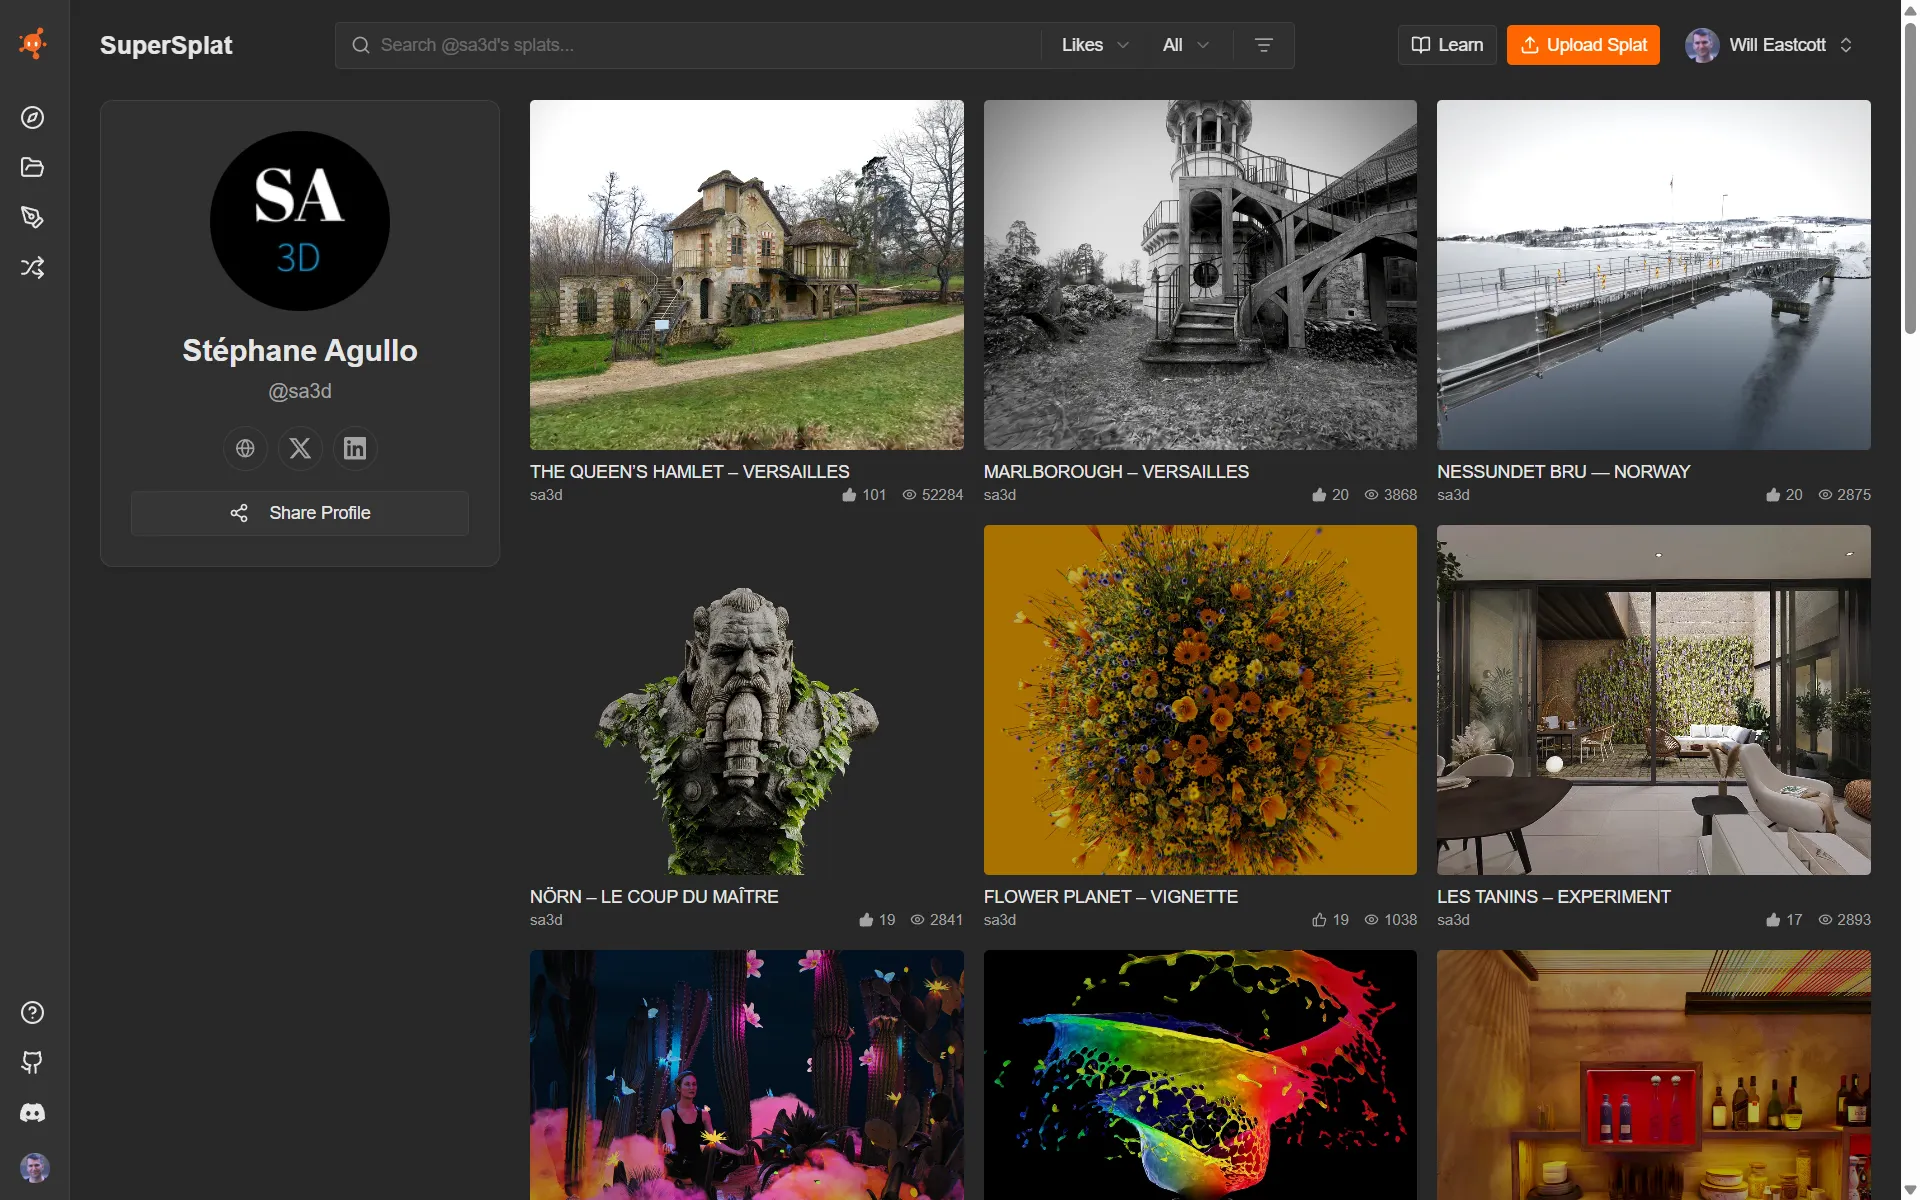The height and width of the screenshot is (1200, 1920).
Task: Click the shuffle random icon in sidebar
Action: (x=33, y=267)
